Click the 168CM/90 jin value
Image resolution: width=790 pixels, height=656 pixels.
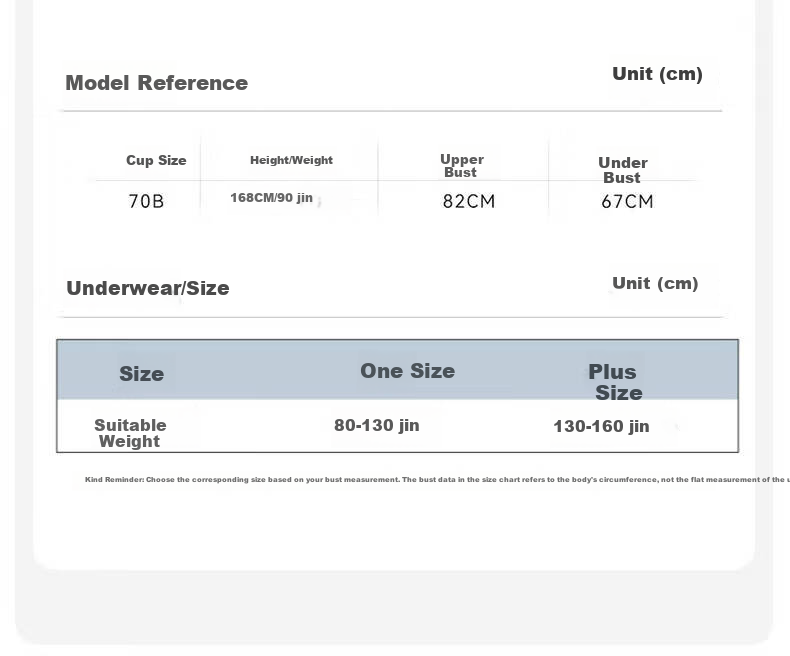(x=272, y=198)
